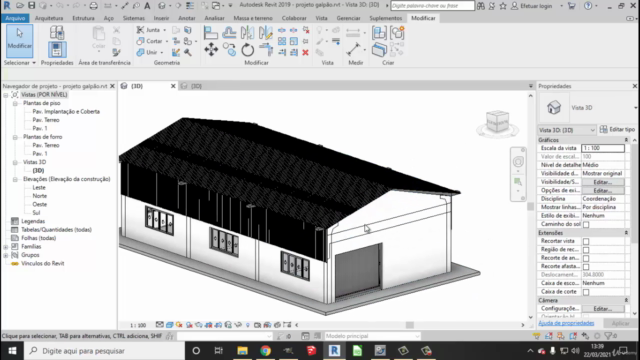Image resolution: width=640 pixels, height=360 pixels.
Task: Collapse Plantas de forro node
Action: [x=15, y=137]
